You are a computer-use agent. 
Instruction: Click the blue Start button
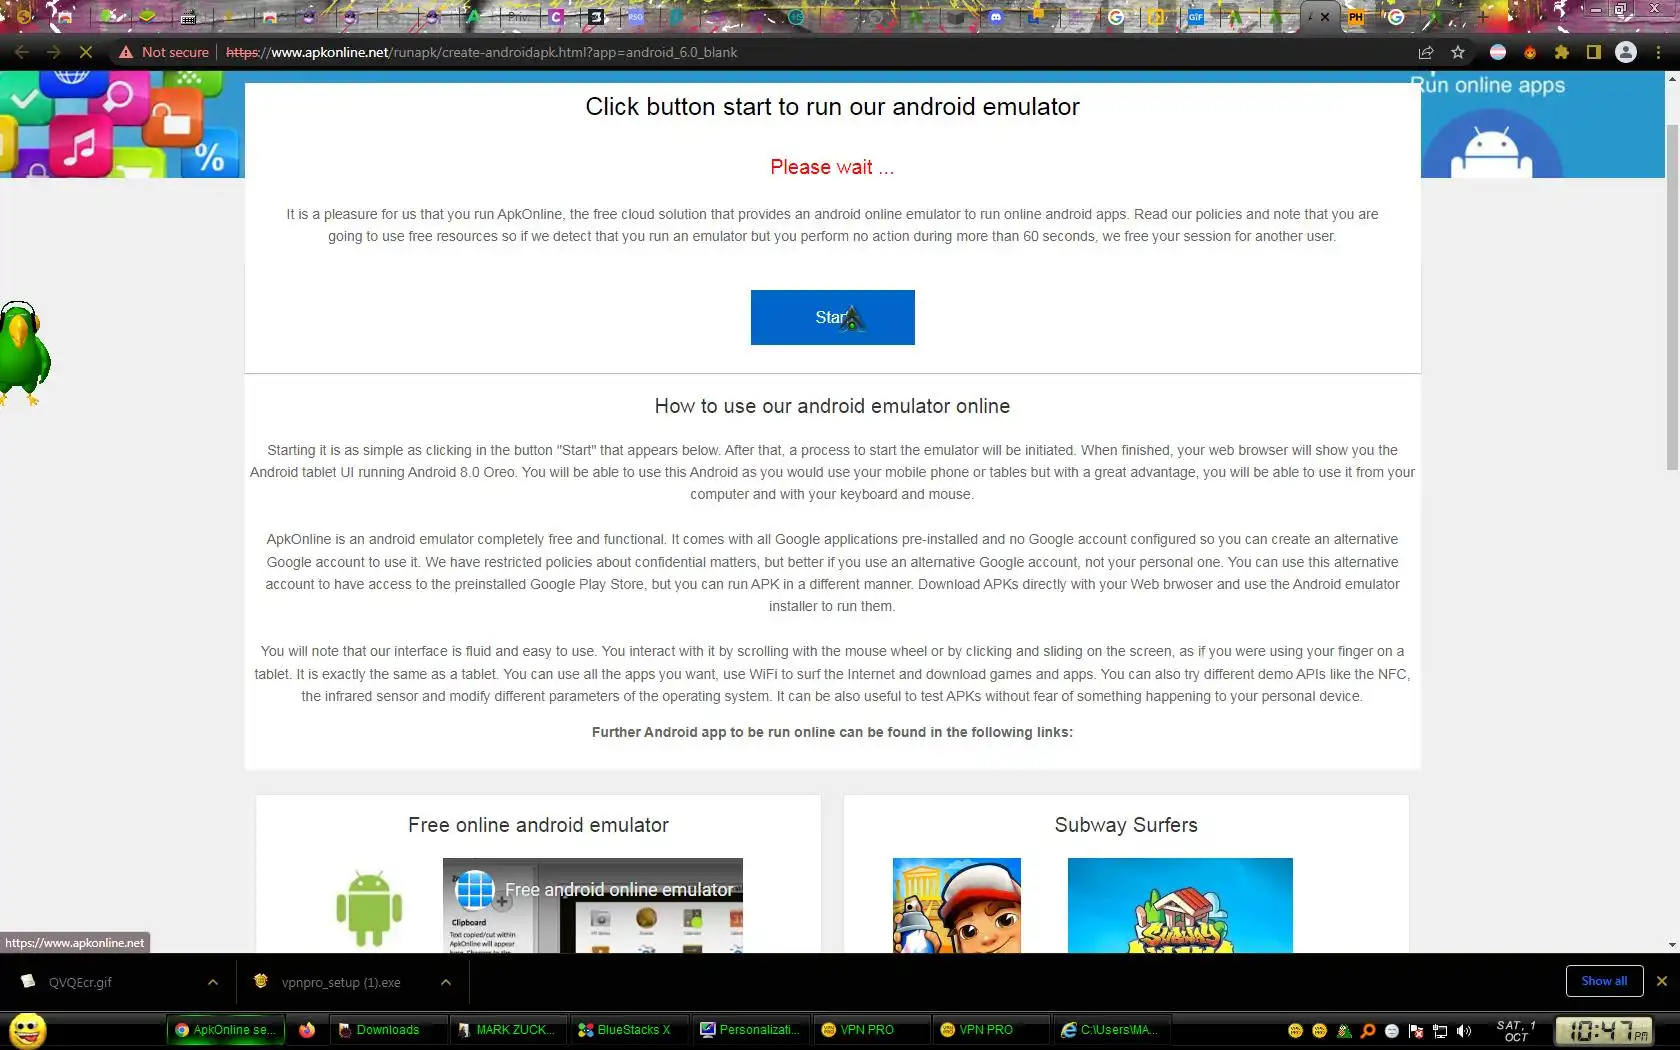tap(832, 317)
